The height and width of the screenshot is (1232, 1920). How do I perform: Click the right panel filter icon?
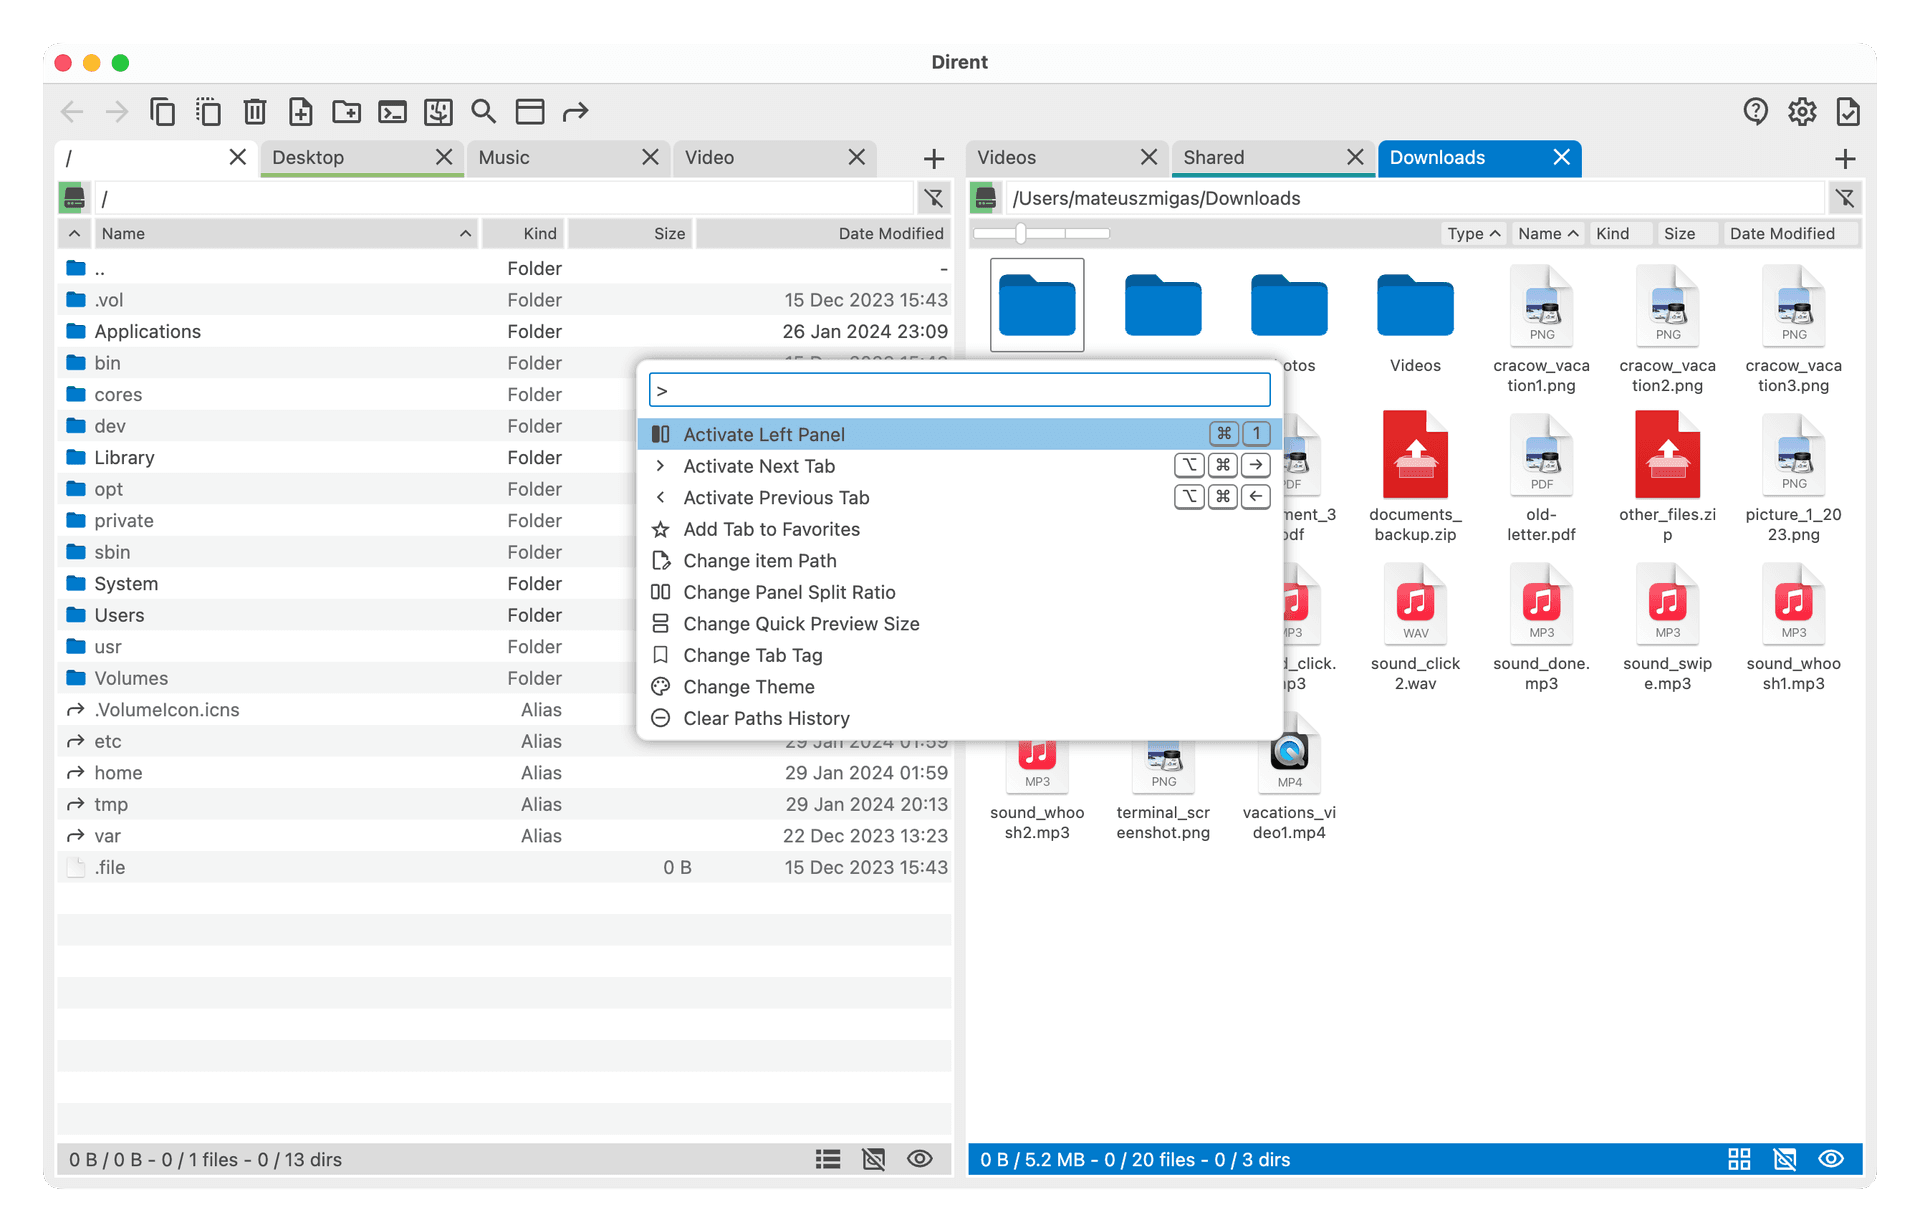coord(1845,198)
